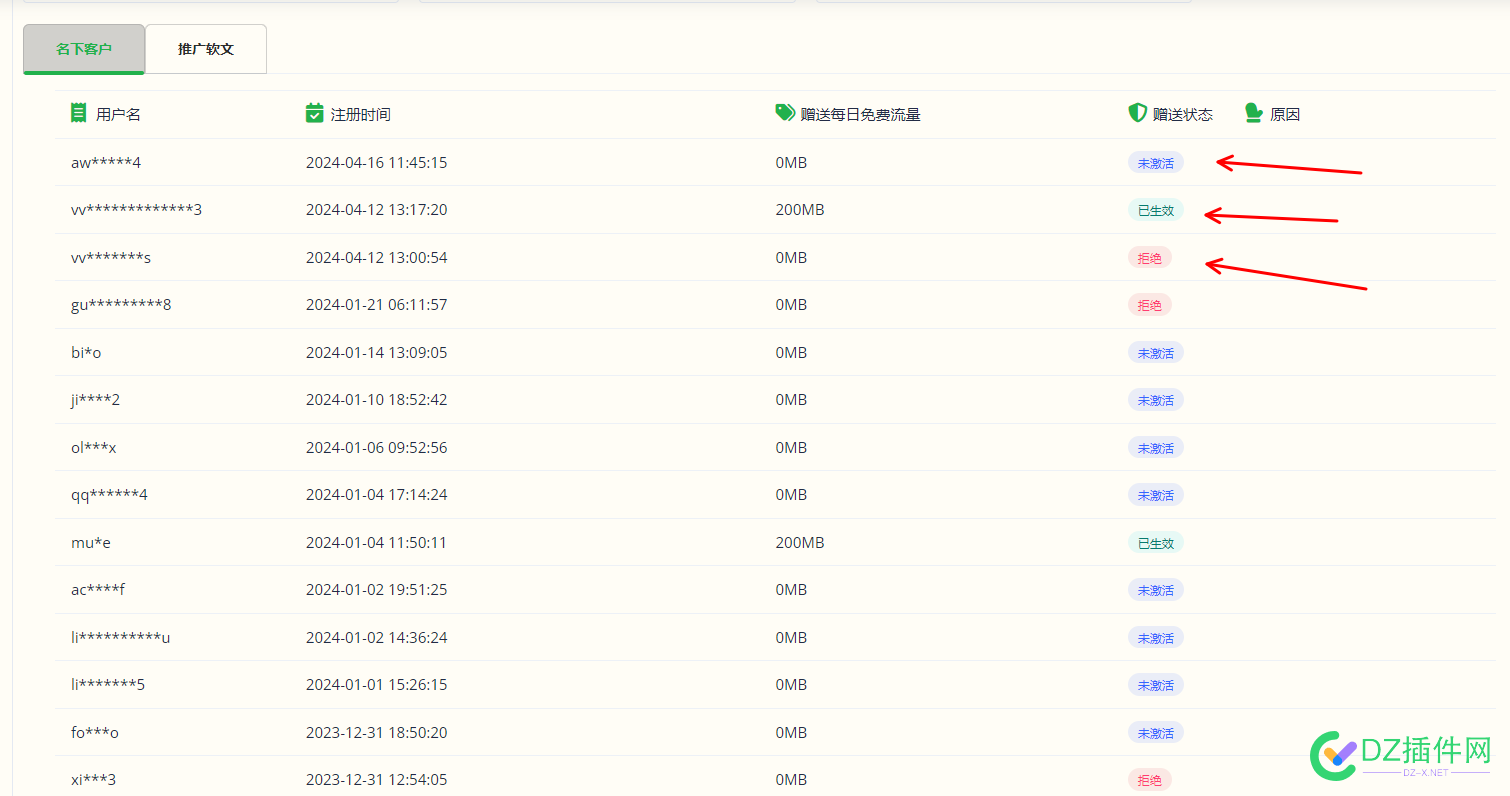Click username ac****f
1510x796 pixels.
pyautogui.click(x=98, y=590)
